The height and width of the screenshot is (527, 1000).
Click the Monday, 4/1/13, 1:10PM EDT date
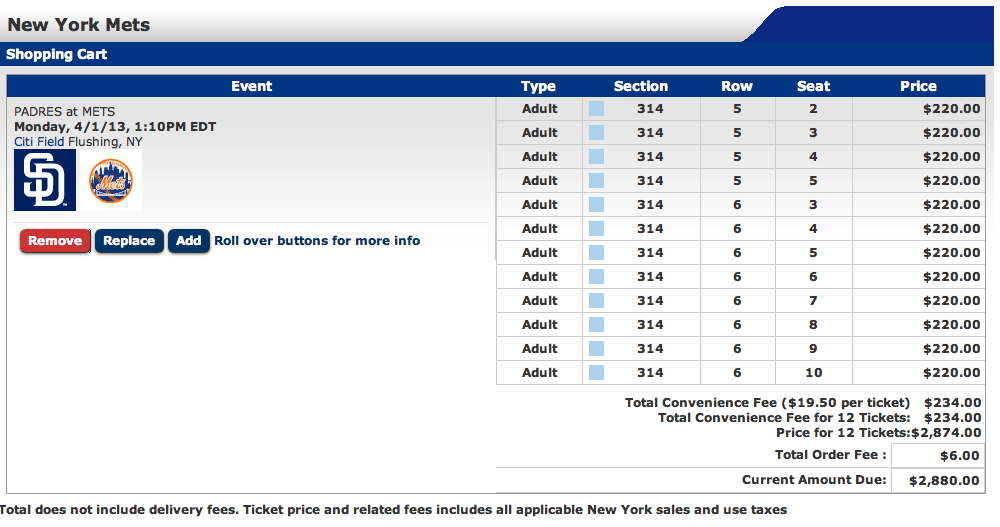click(x=115, y=126)
